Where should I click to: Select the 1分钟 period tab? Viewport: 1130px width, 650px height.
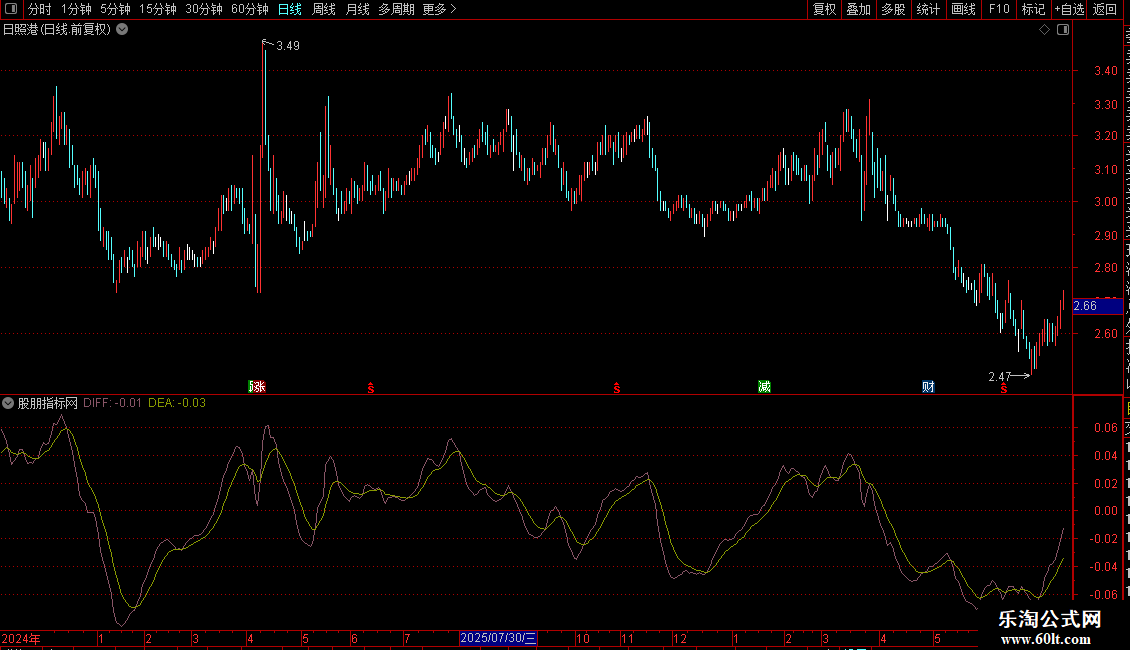click(x=76, y=9)
